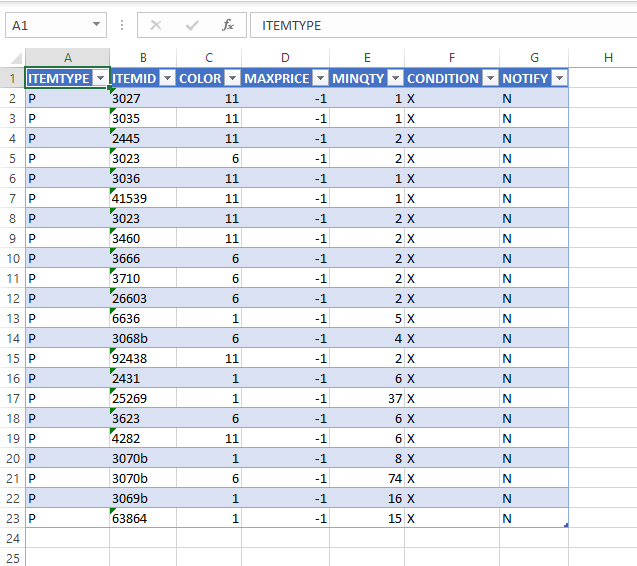Open the Name Box dropdown arrow

pyautogui.click(x=96, y=24)
